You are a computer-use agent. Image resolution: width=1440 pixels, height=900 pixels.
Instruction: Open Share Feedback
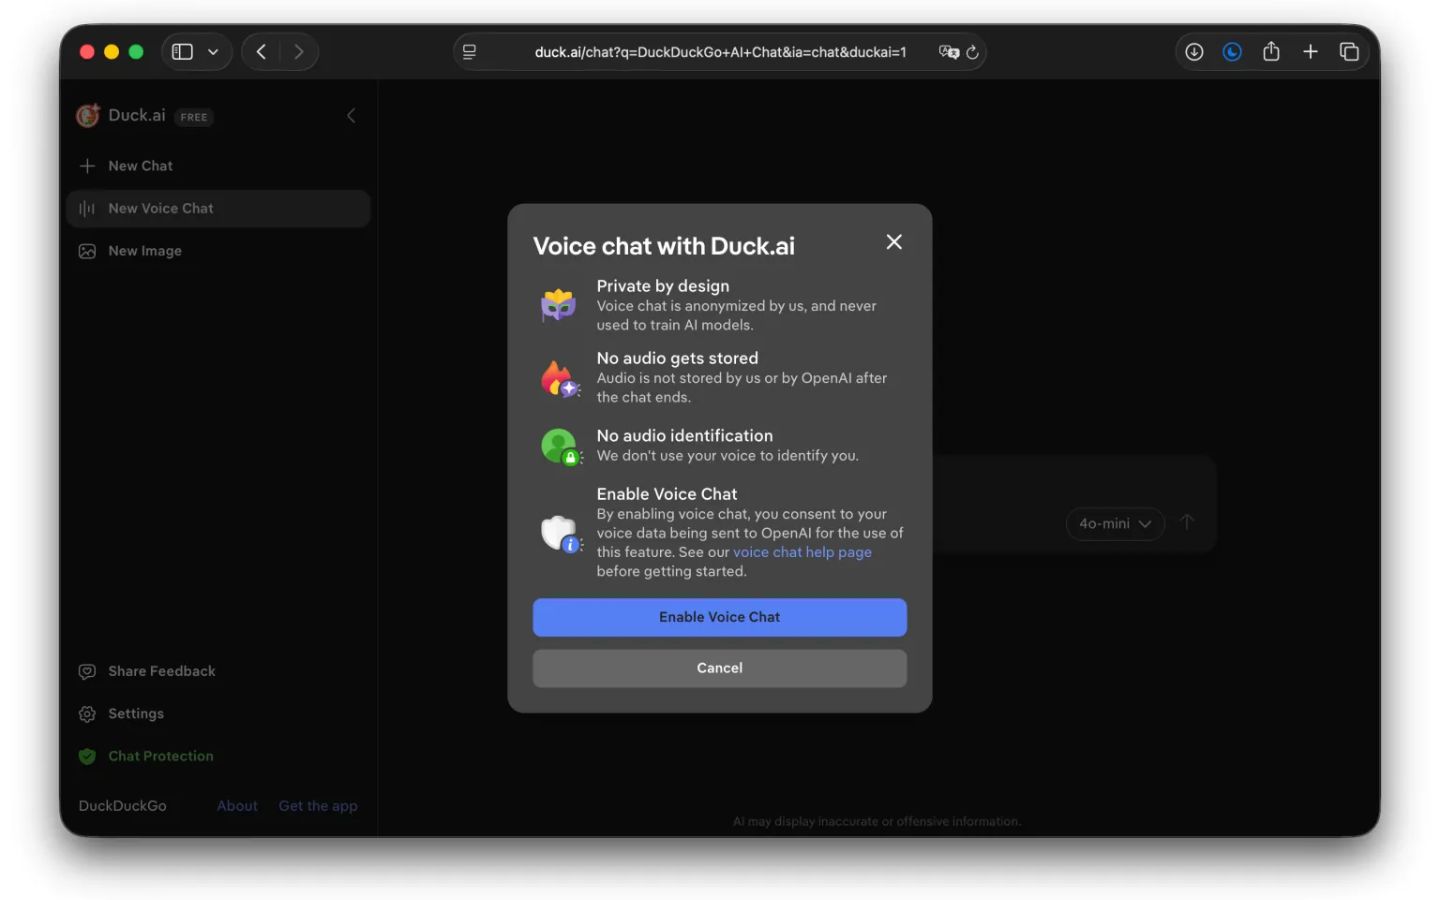147,671
